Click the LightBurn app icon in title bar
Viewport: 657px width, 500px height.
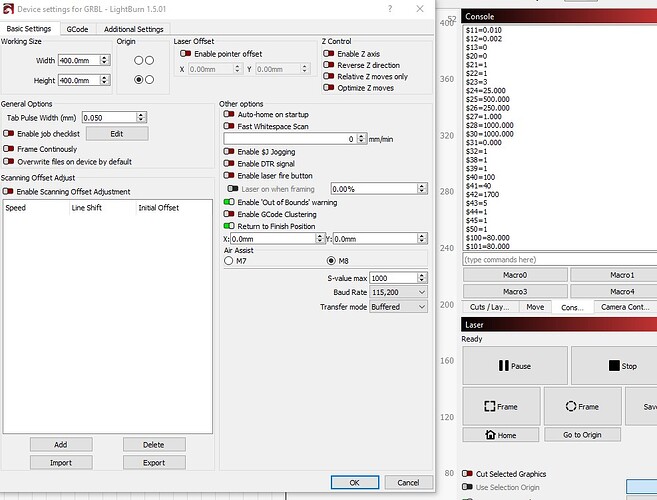(x=8, y=8)
